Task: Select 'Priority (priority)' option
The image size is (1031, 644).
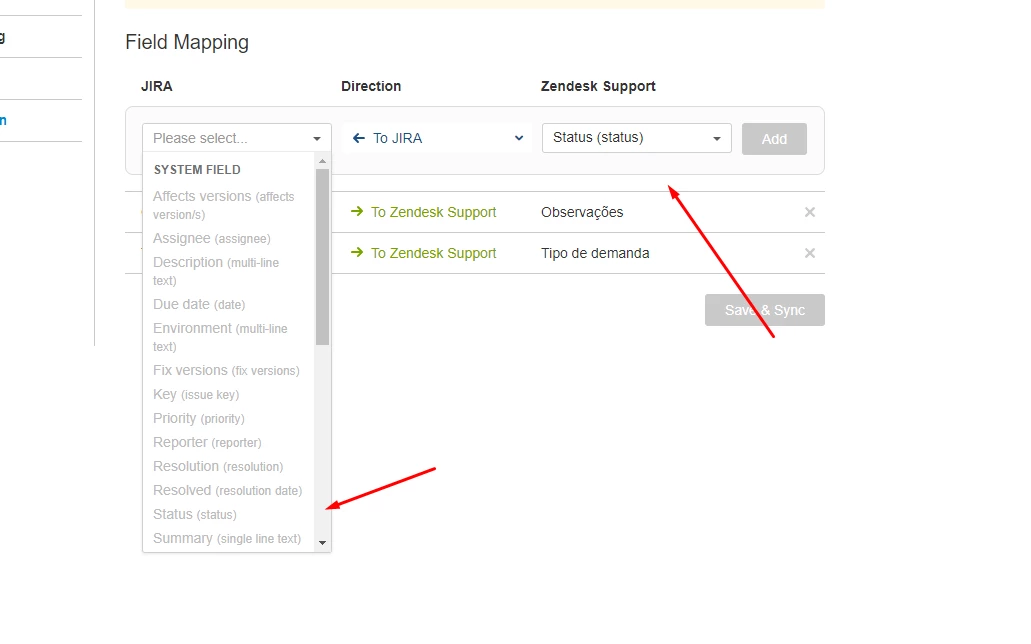Action: click(x=229, y=418)
